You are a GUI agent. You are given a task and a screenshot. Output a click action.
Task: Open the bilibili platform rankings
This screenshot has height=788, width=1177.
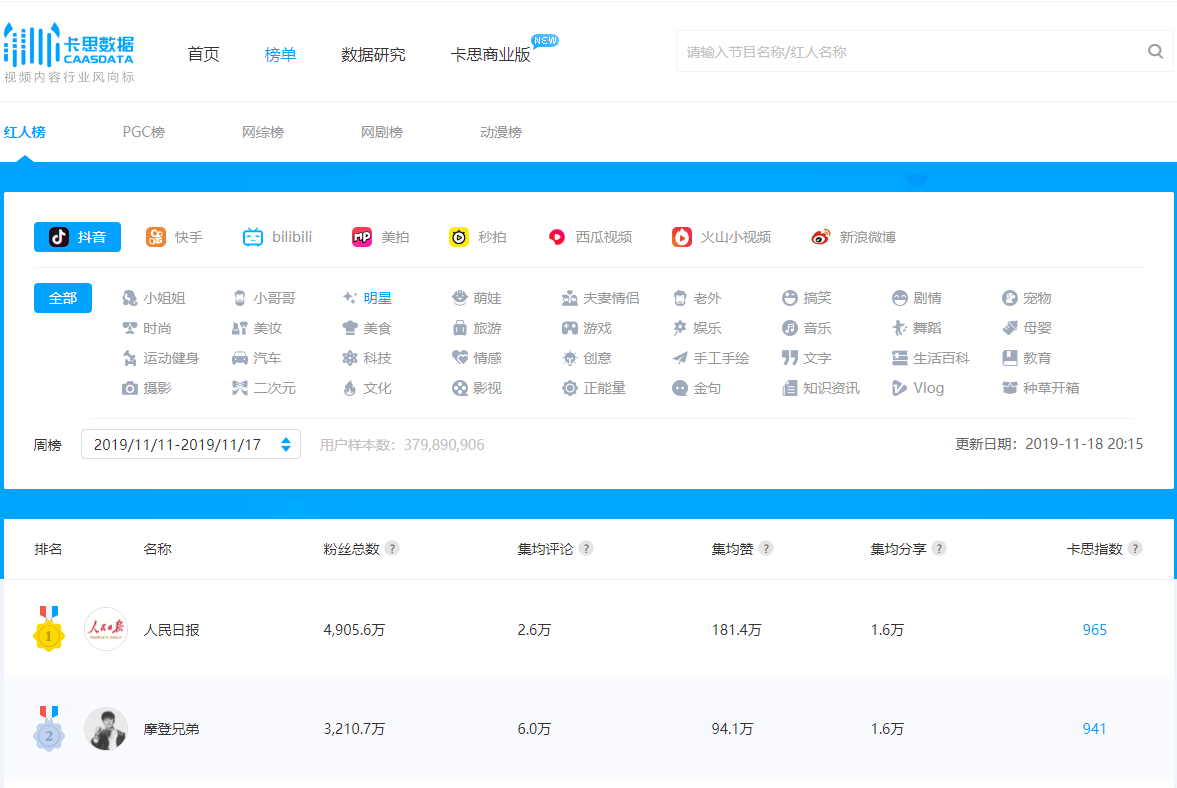coord(277,237)
